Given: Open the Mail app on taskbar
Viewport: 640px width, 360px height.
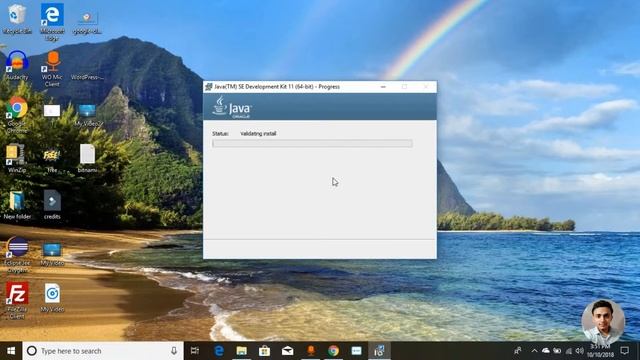Looking at the screenshot, I should click(x=288, y=351).
